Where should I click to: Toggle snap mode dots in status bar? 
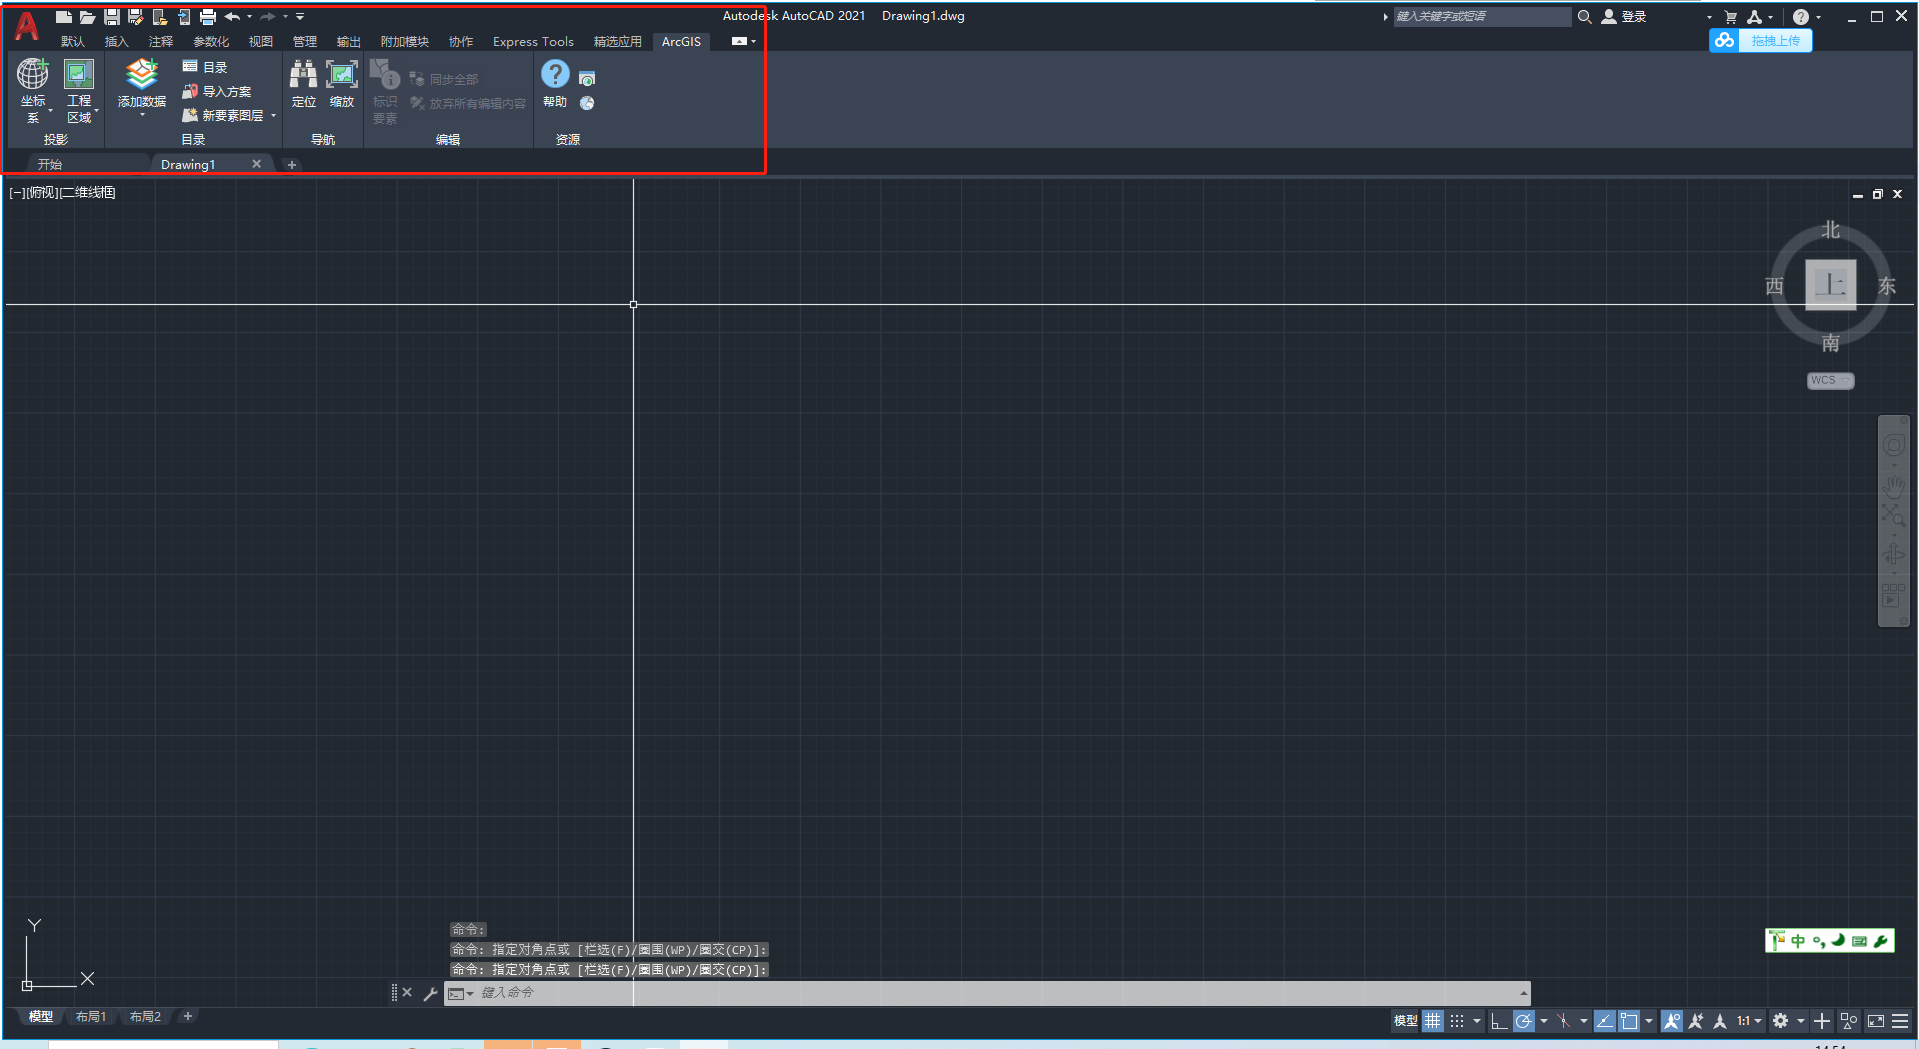[x=1457, y=1021]
